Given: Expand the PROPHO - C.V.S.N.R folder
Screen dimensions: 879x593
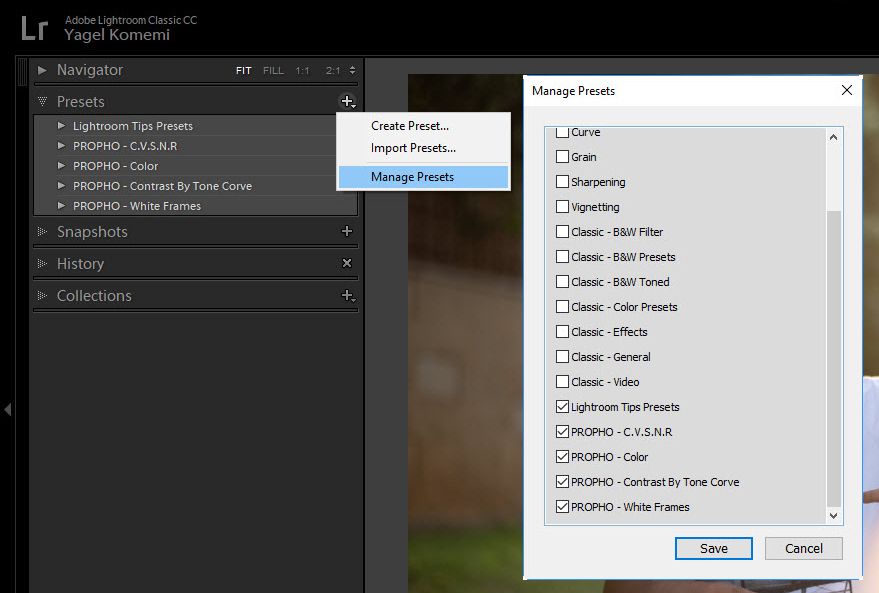Looking at the screenshot, I should [x=61, y=146].
